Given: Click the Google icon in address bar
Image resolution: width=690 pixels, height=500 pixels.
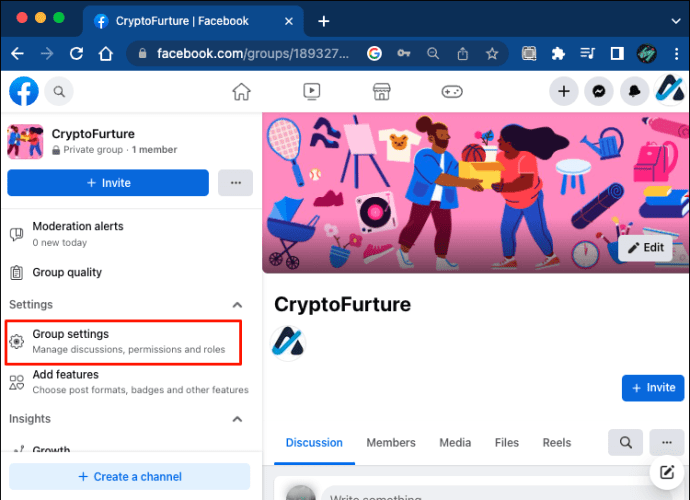Looking at the screenshot, I should point(374,54).
